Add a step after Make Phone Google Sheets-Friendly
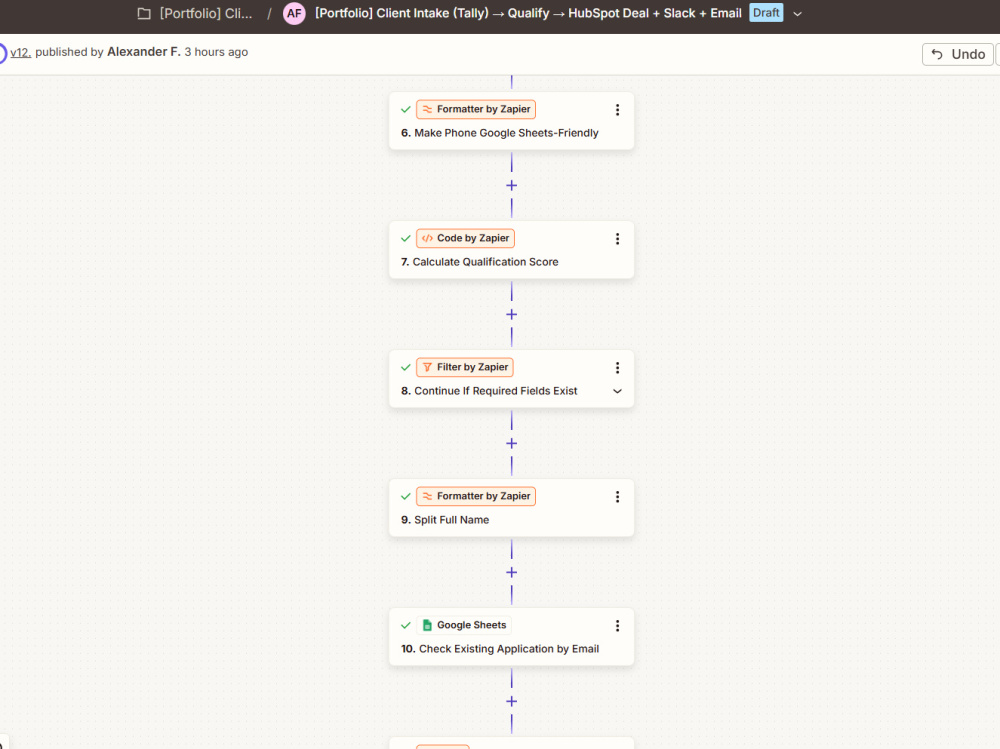The image size is (1000, 749). coord(511,186)
